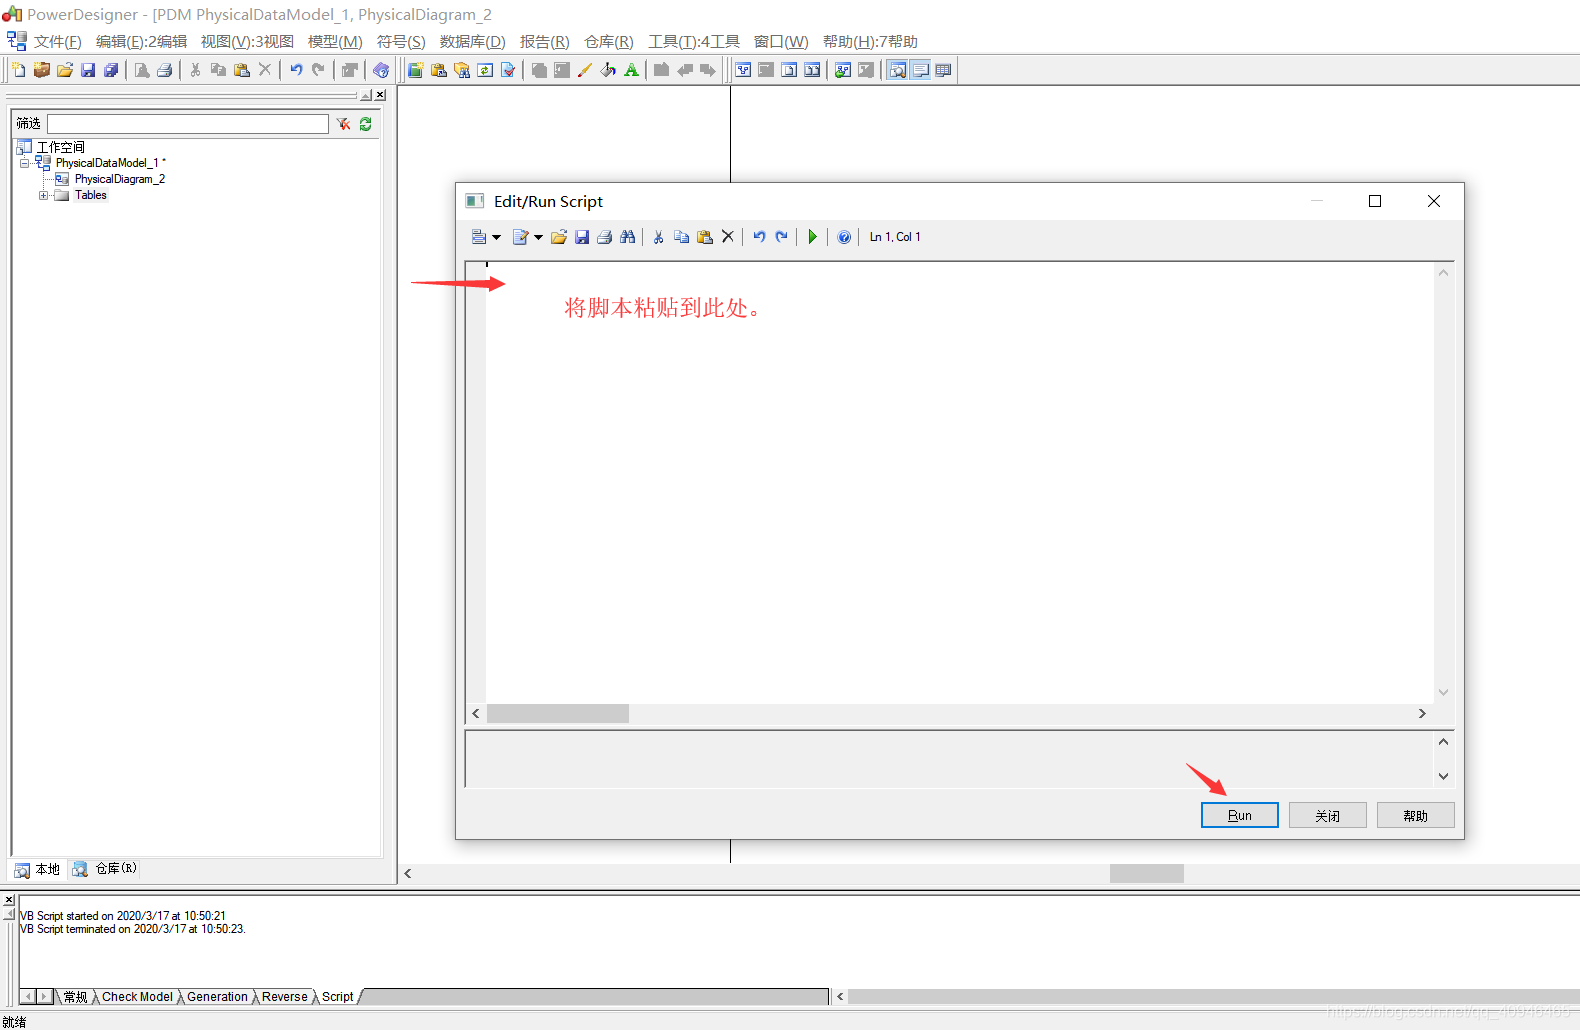Click the 关闭 button in script dialog
This screenshot has height=1030, width=1580.
click(1327, 815)
